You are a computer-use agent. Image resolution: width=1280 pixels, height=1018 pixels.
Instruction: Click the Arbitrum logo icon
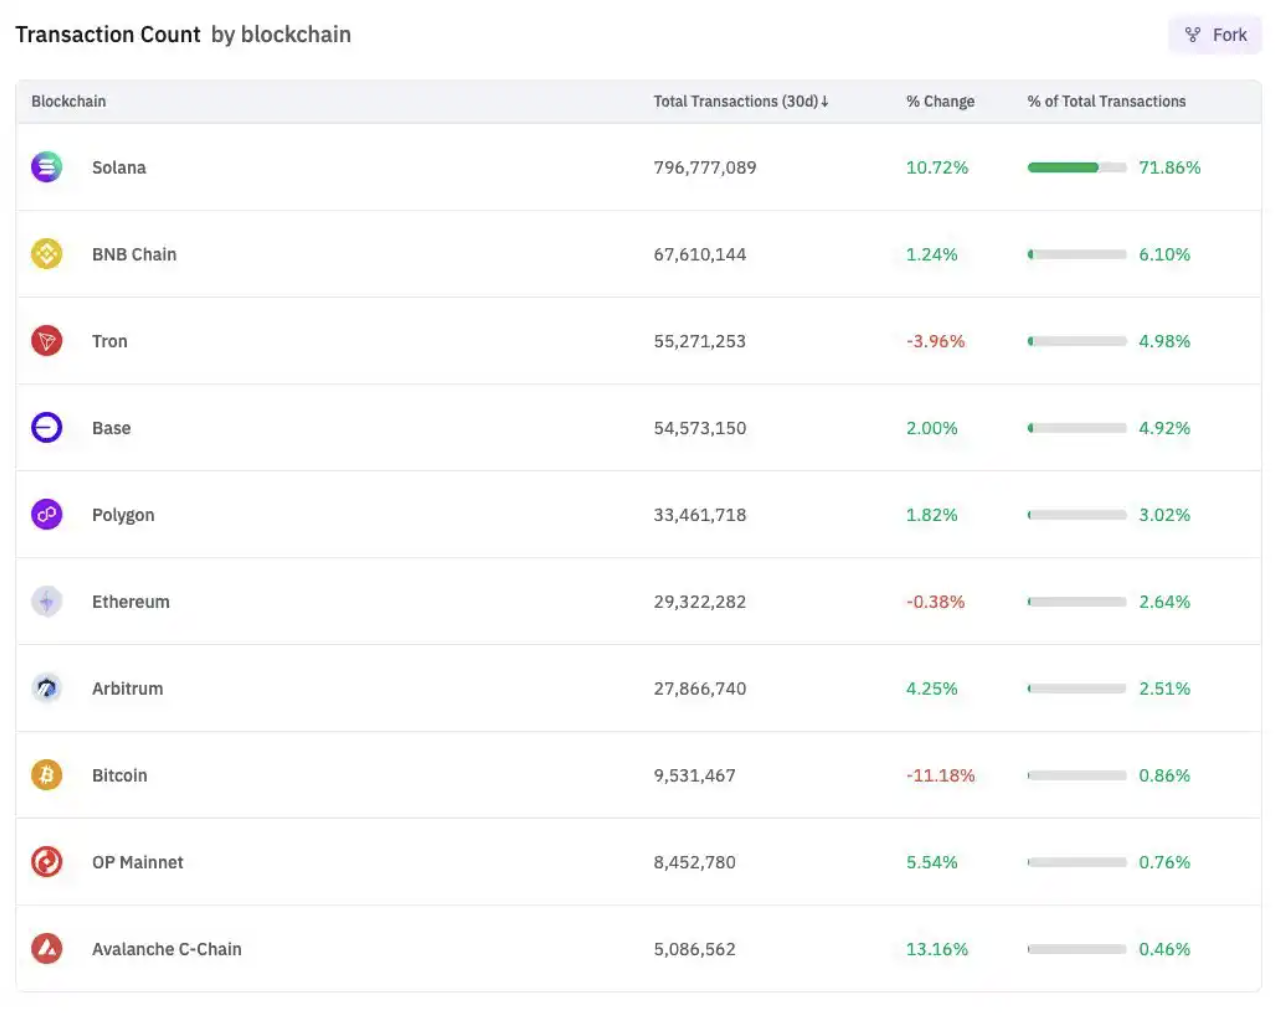(x=47, y=688)
